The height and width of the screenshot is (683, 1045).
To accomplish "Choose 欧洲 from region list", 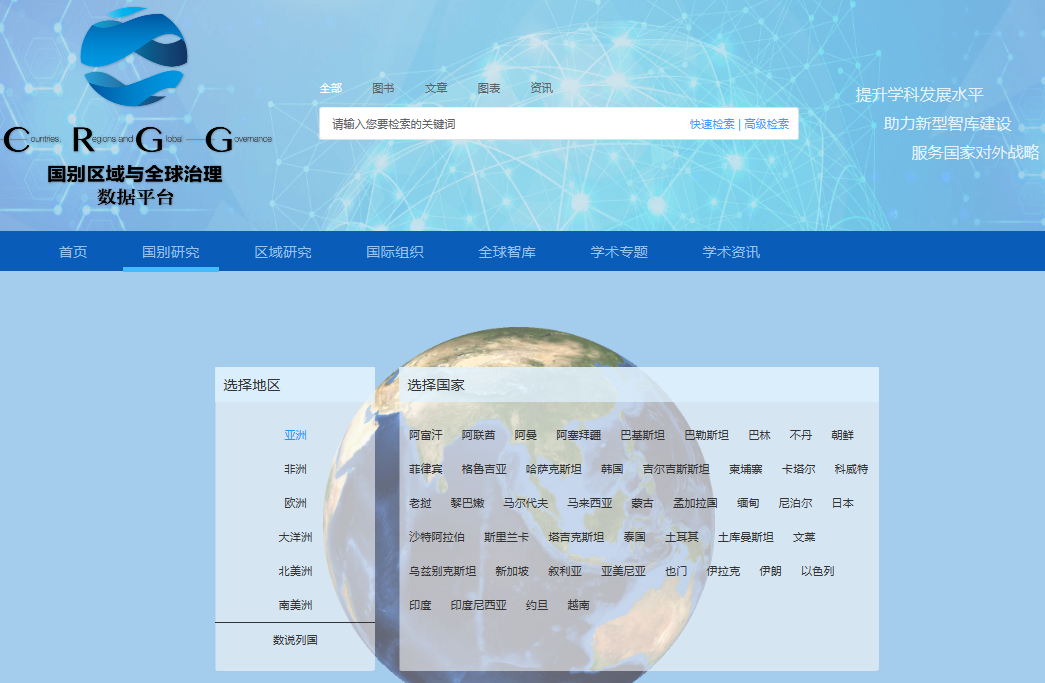I will tap(295, 503).
